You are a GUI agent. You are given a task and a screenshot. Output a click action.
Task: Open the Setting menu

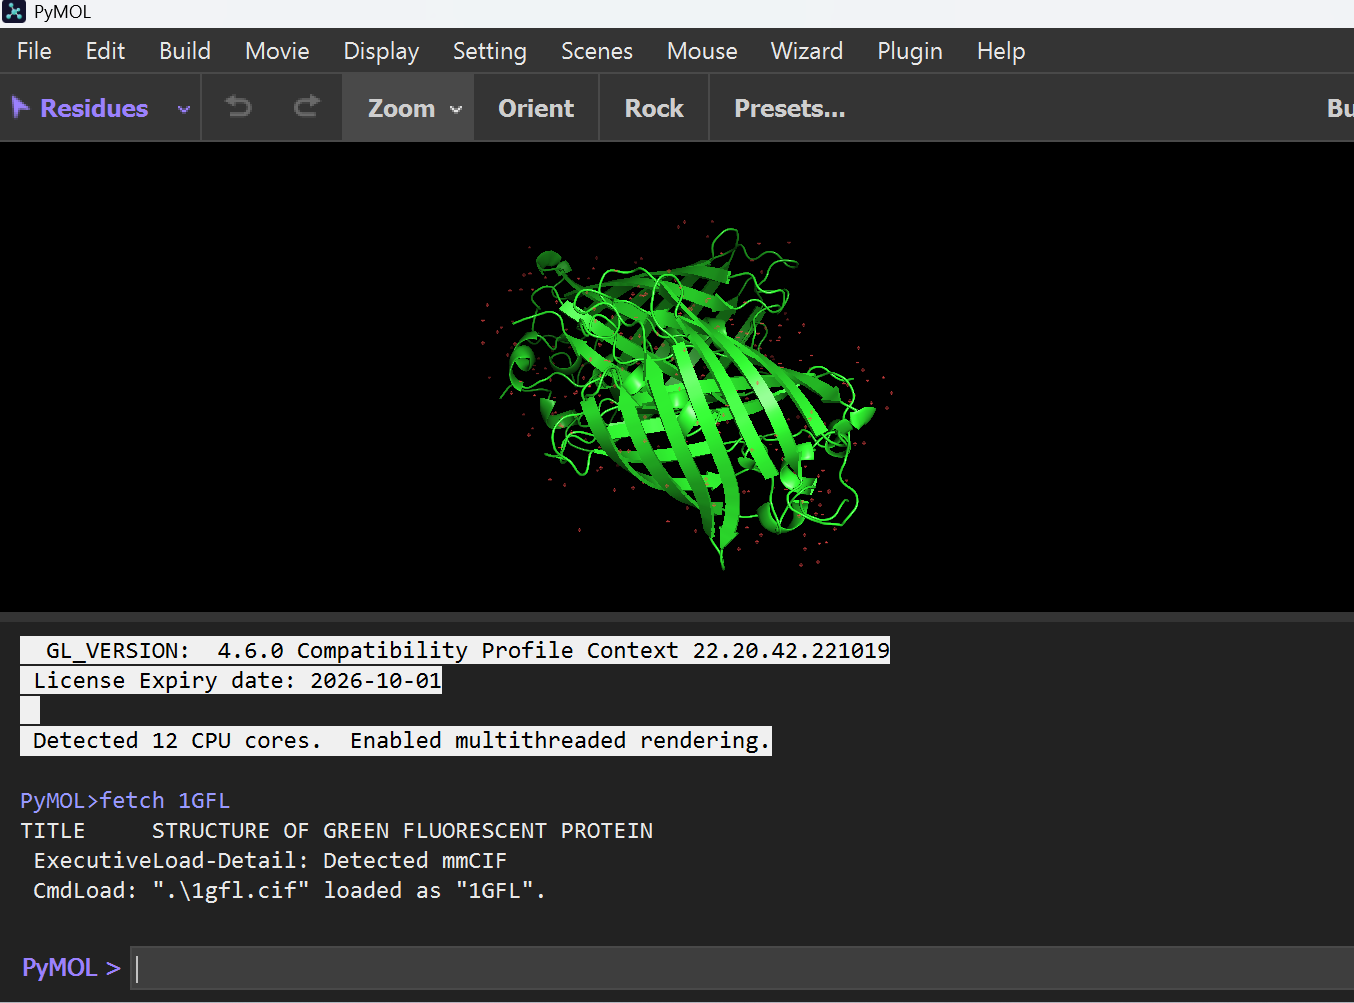click(489, 51)
